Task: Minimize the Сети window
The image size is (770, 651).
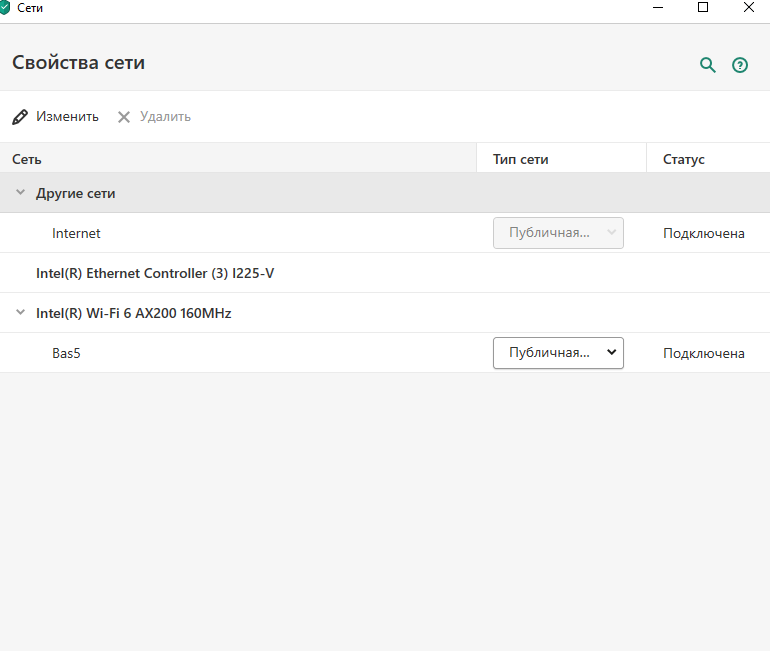Action: click(x=658, y=7)
